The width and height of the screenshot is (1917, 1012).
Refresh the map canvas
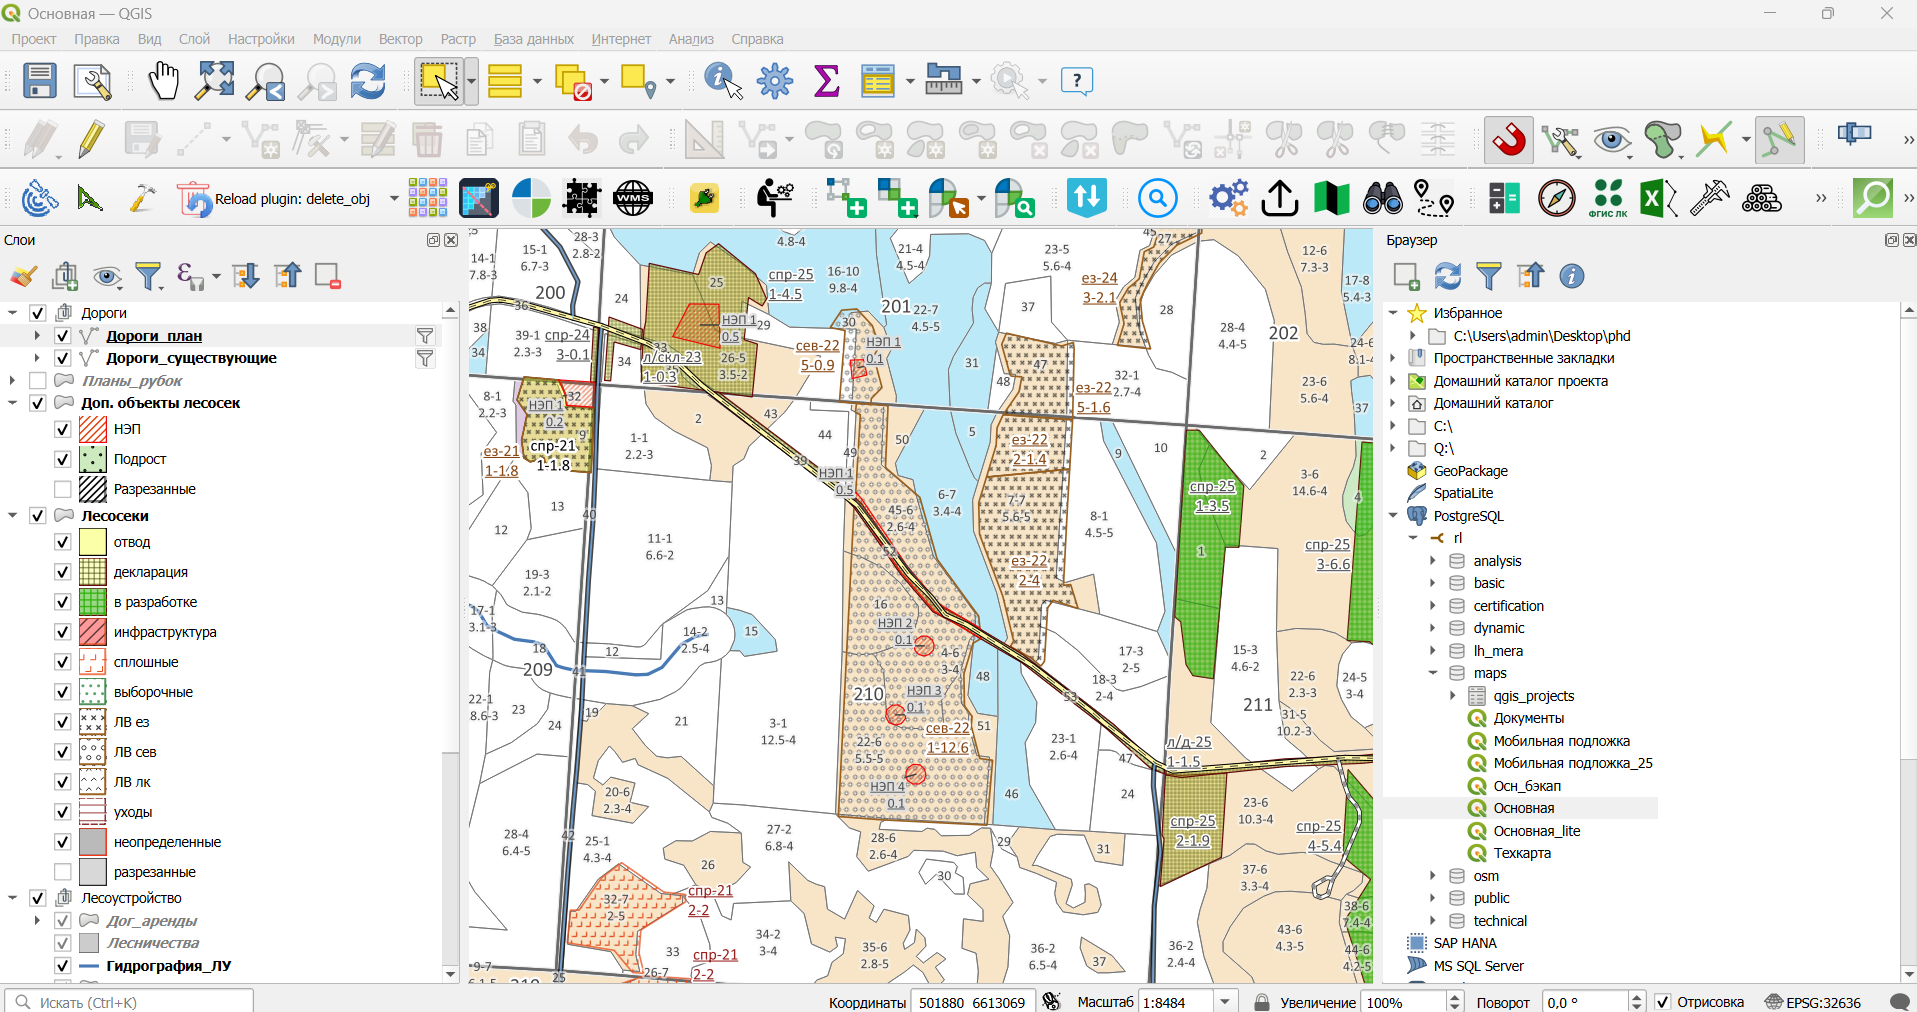point(368,81)
